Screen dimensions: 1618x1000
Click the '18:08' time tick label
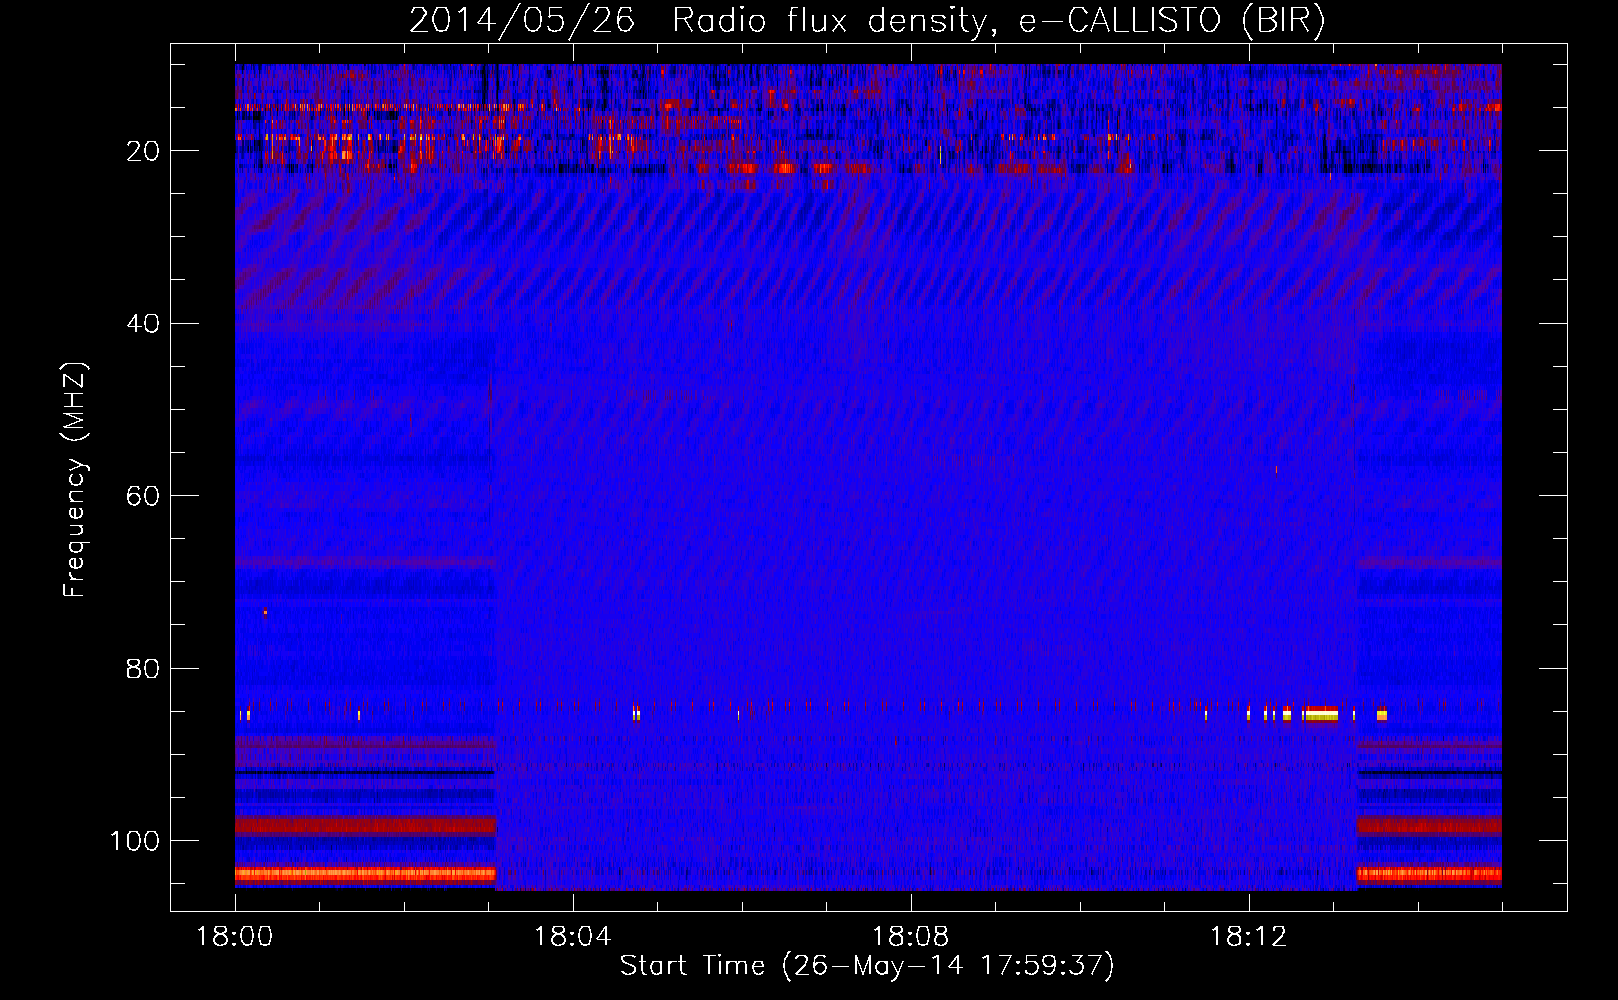click(910, 937)
